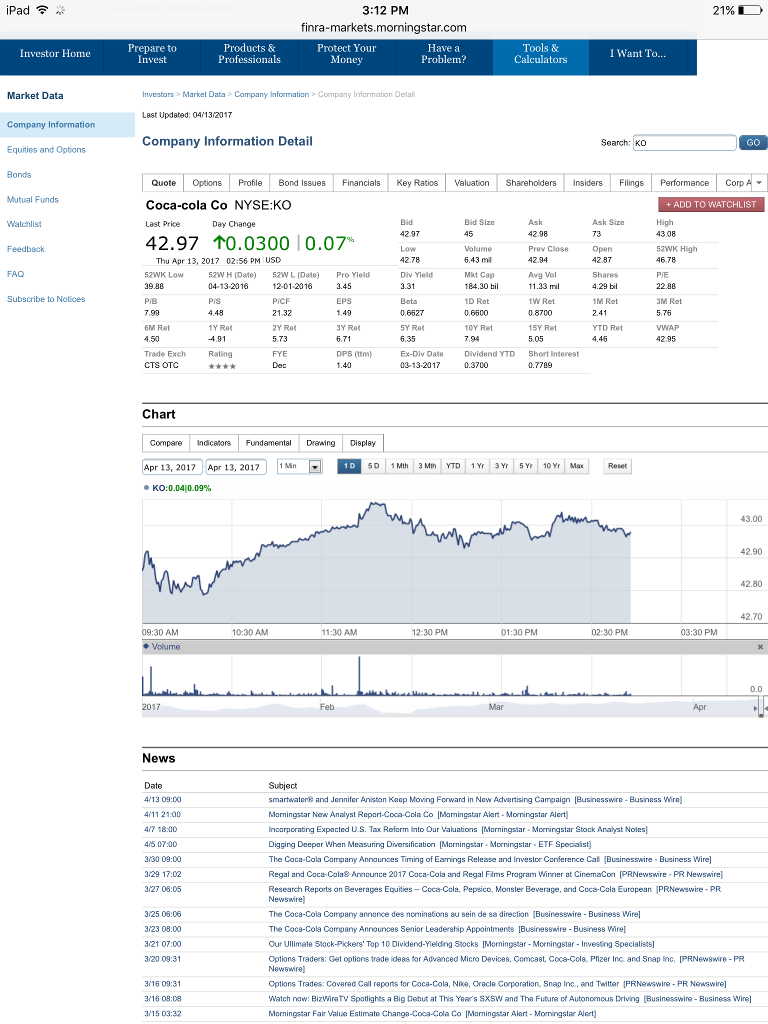Open Subscribe to Notices link

(x=46, y=299)
